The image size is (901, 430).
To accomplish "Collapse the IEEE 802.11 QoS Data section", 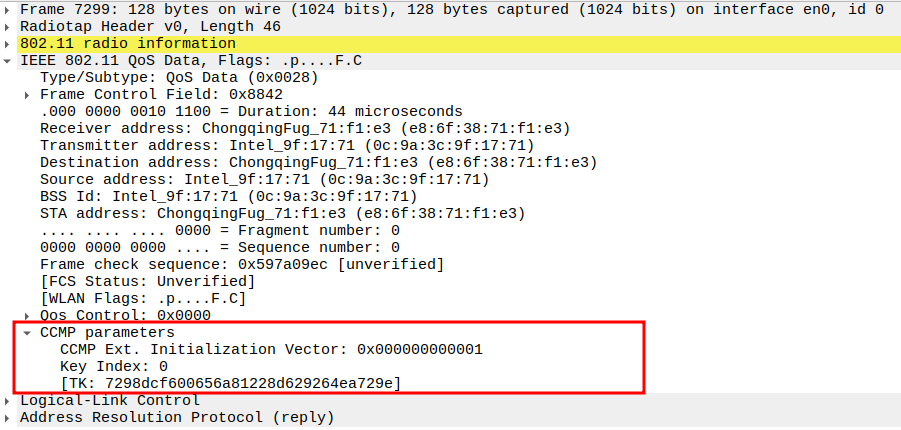I will tap(9, 61).
